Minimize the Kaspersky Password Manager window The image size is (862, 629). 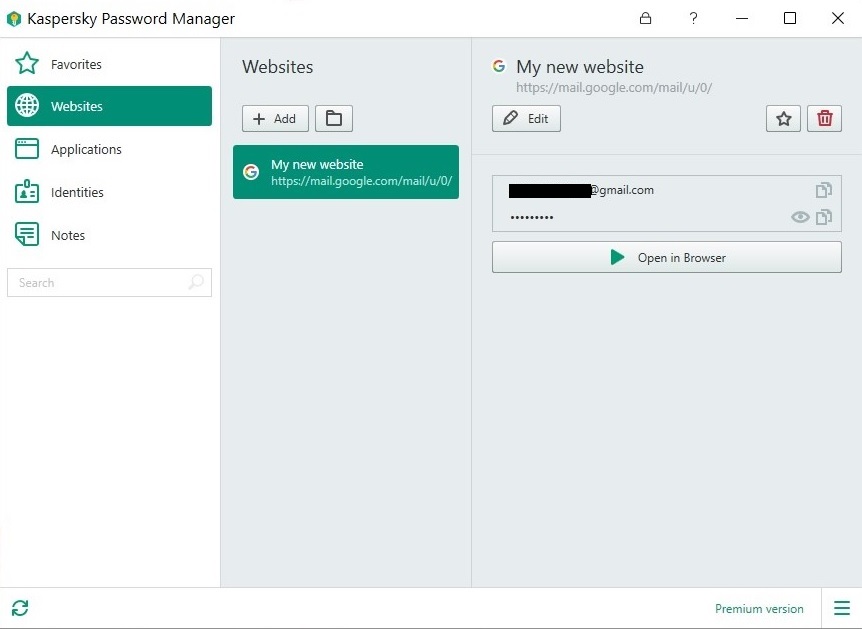[x=742, y=18]
